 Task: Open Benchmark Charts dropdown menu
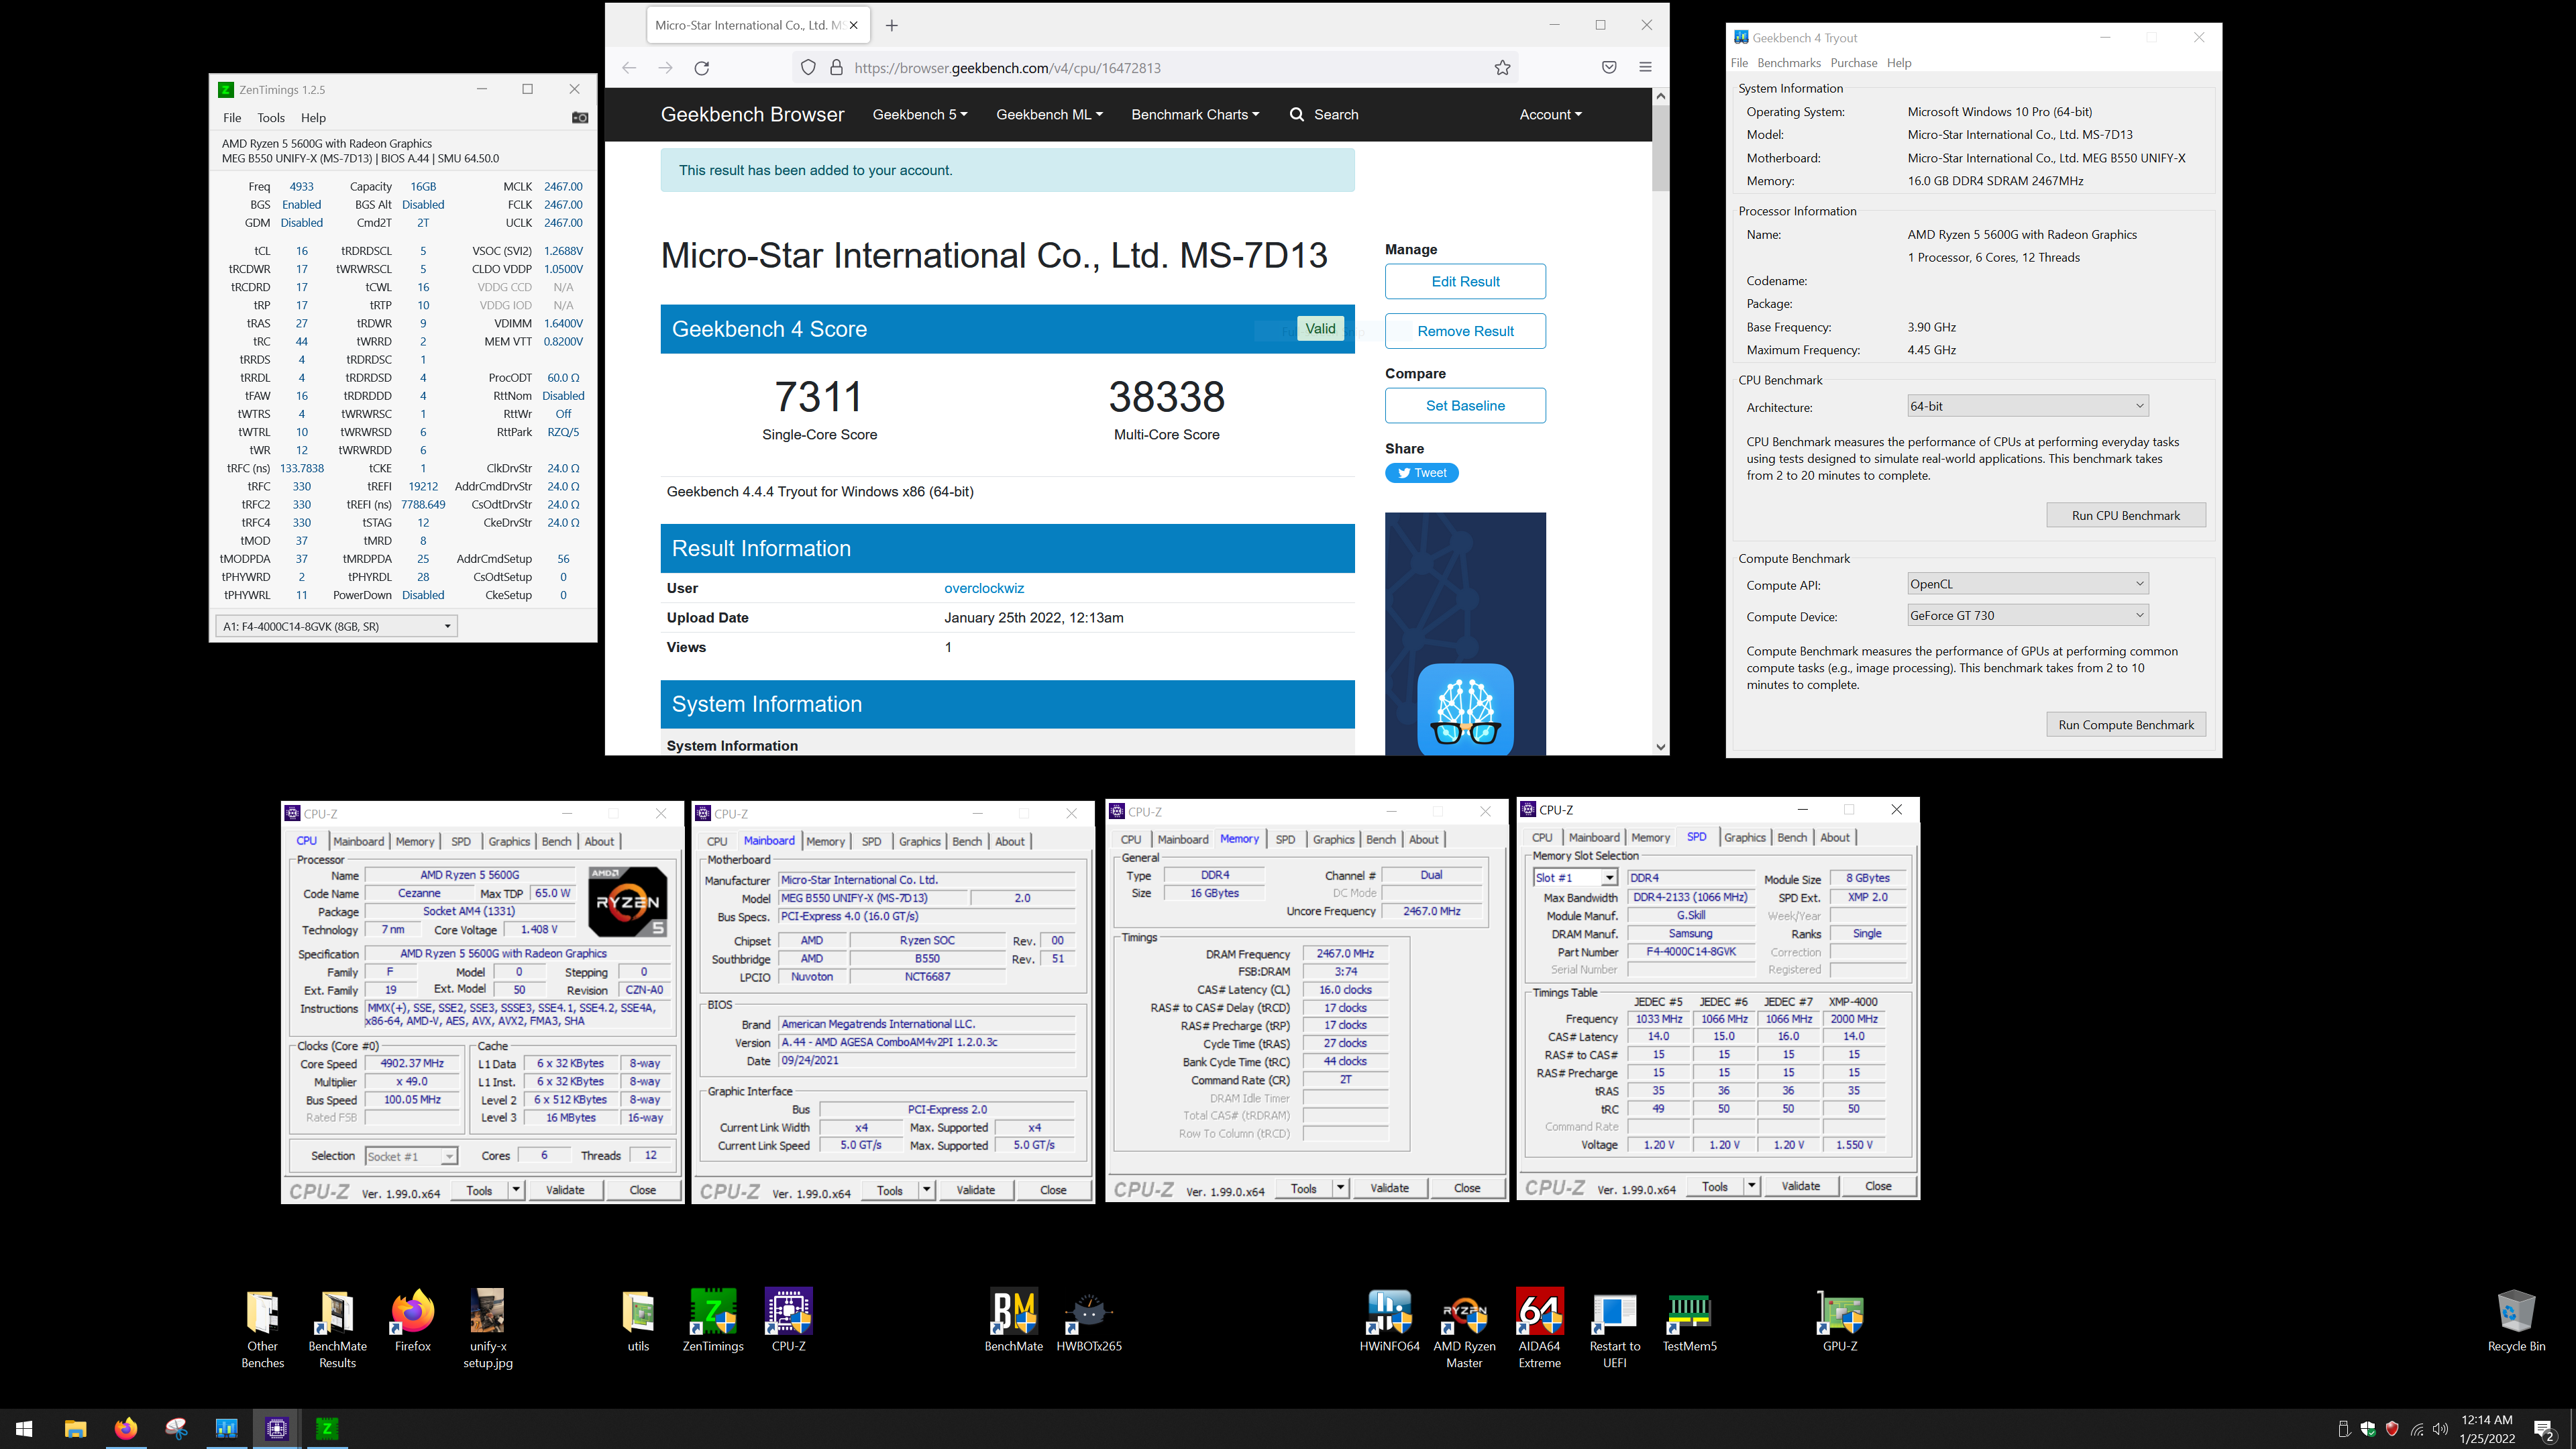(1195, 114)
